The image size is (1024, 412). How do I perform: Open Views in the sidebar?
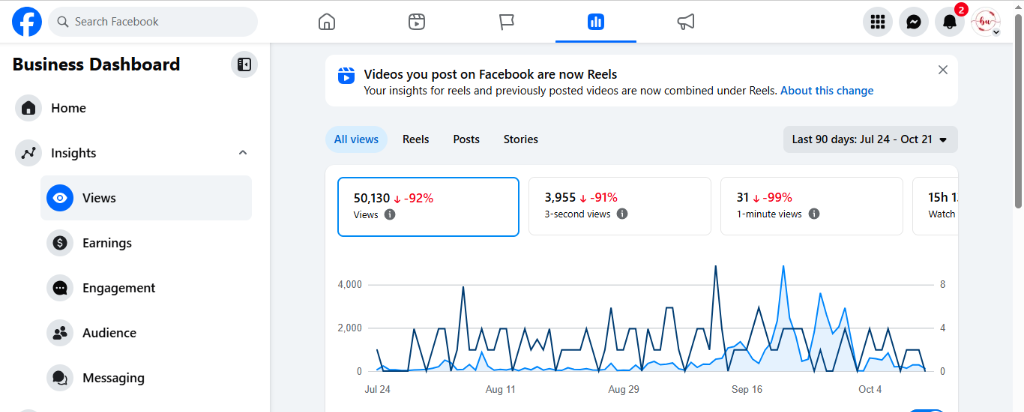tap(146, 198)
